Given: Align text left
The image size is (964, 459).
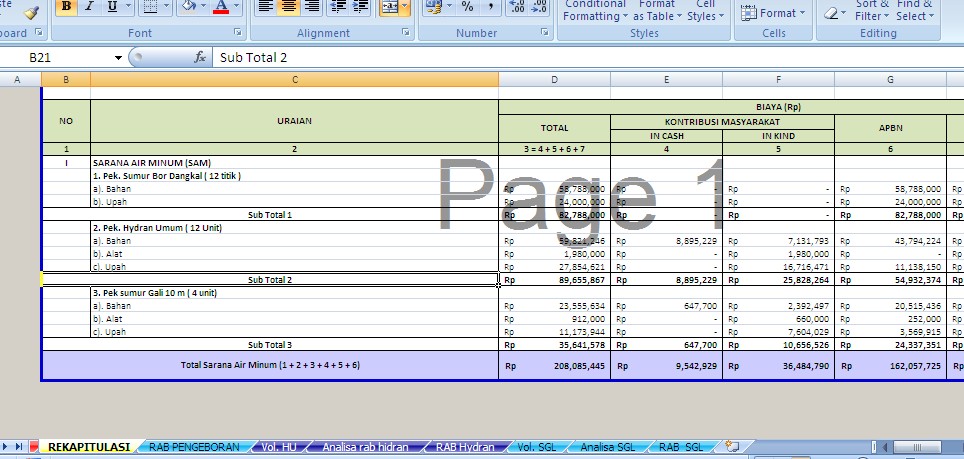Looking at the screenshot, I should [265, 7].
